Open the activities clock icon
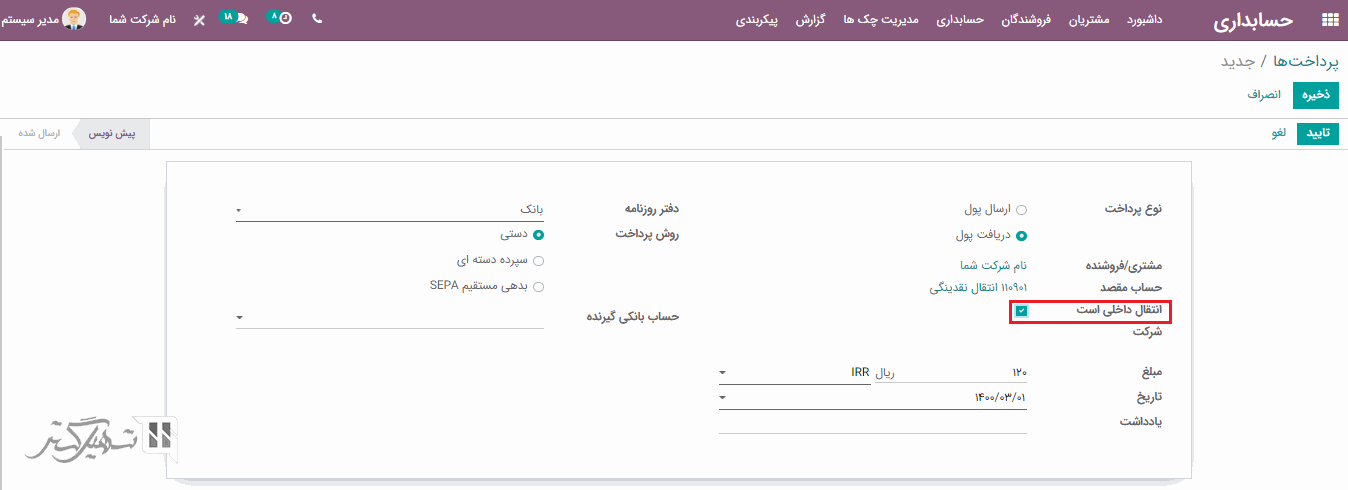 pos(285,19)
